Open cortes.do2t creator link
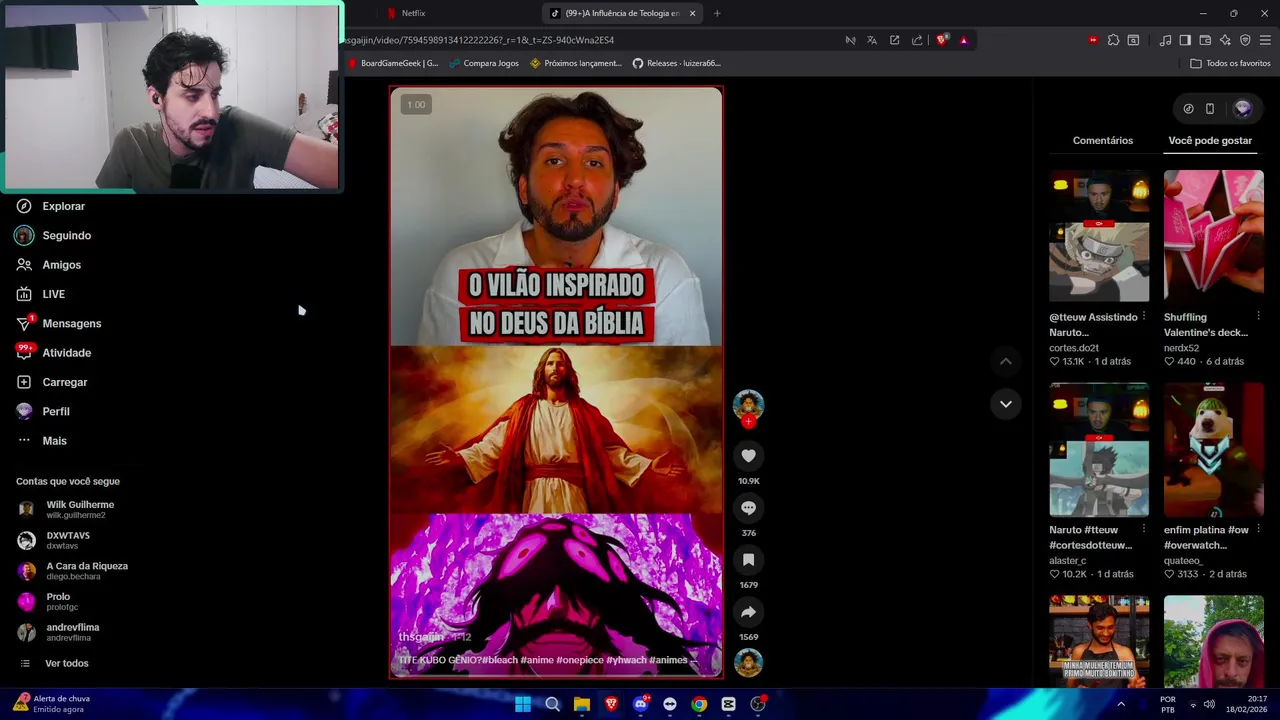1280x720 pixels. tap(1074, 348)
